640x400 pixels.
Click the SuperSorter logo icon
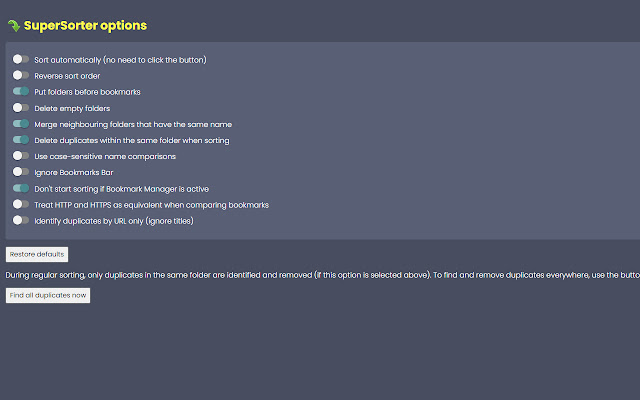(13, 25)
